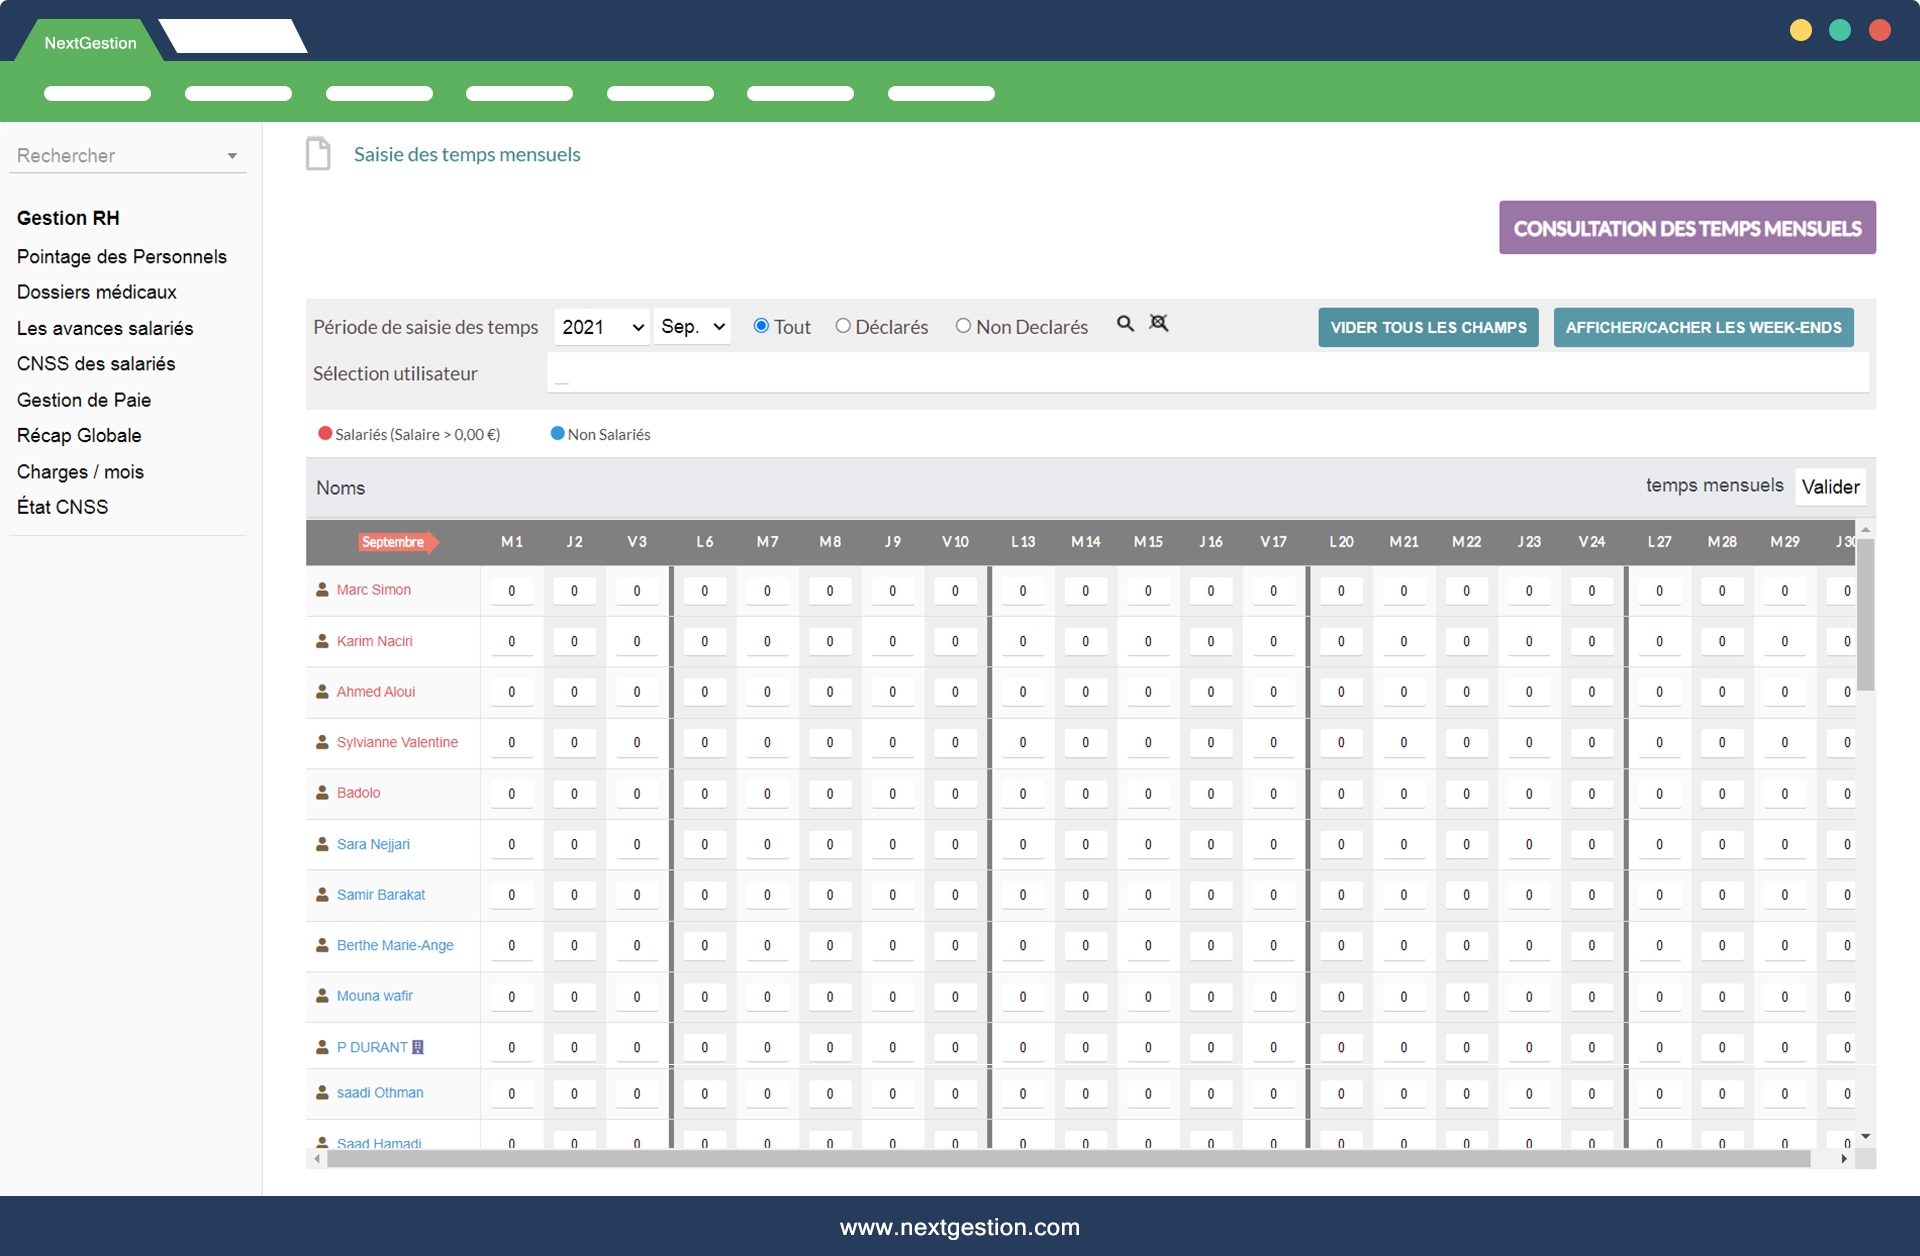The width and height of the screenshot is (1920, 1256).
Task: Click the document icon beside page title
Action: pos(318,154)
